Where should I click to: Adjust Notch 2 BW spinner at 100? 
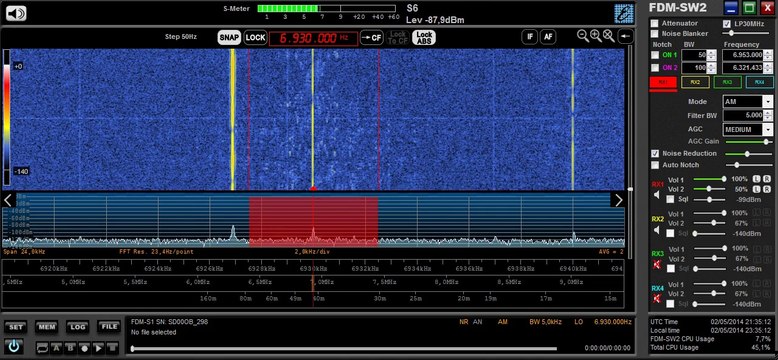click(712, 68)
